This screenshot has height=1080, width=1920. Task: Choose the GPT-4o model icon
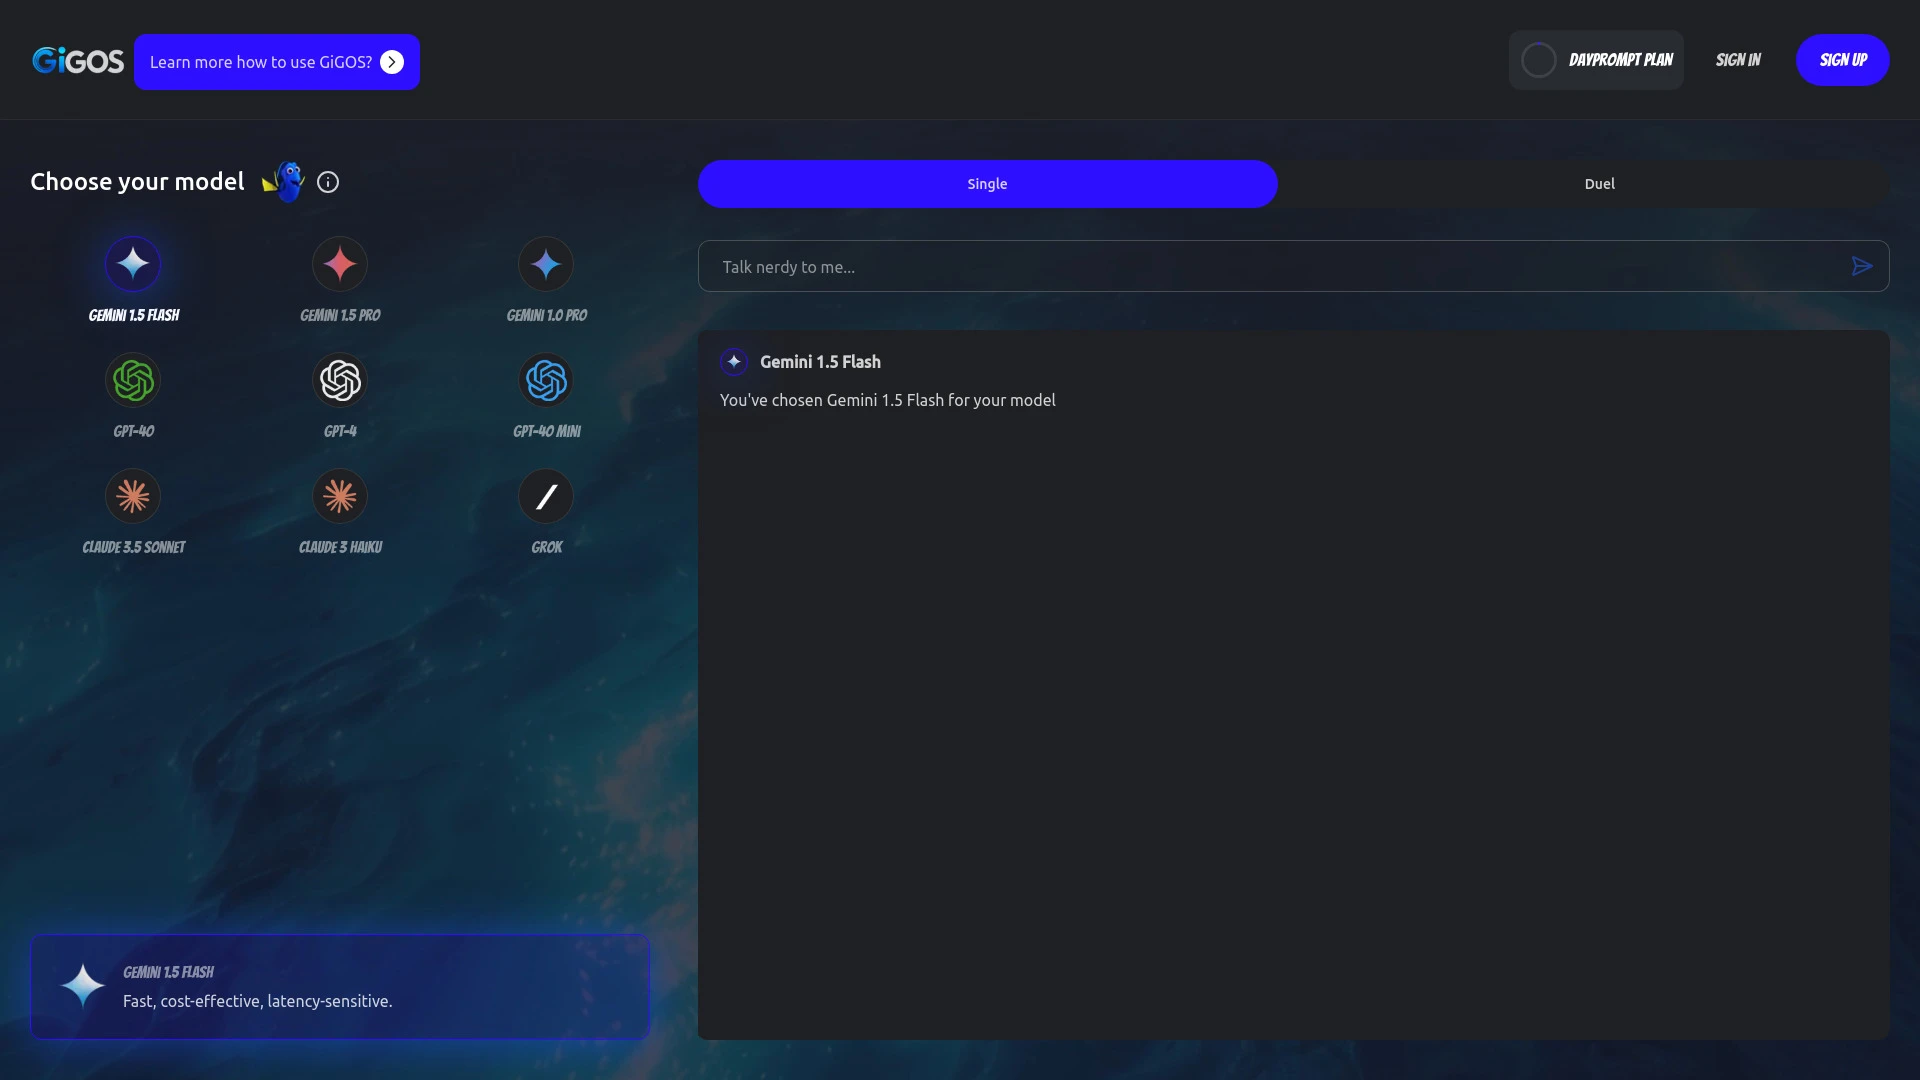(132, 380)
